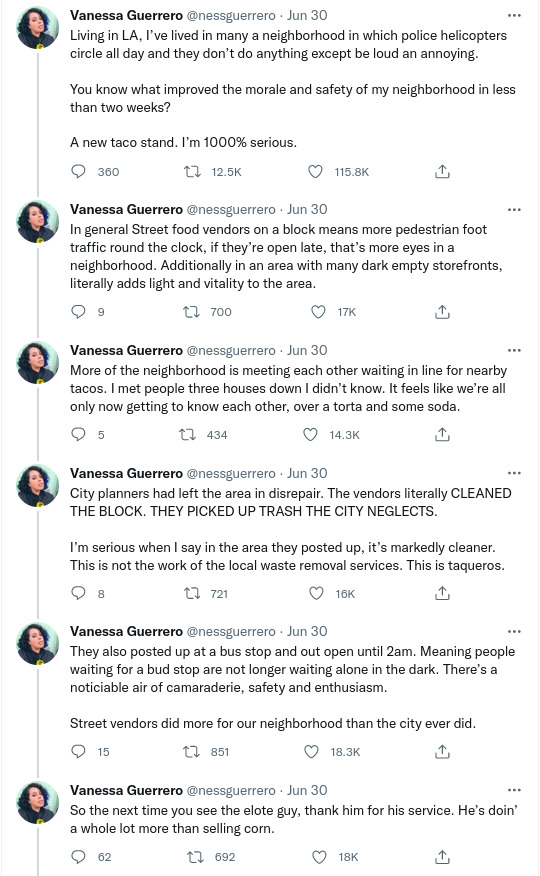The image size is (540, 876).
Task: Open the @nessguerrero handle on the last tweet
Action: click(x=231, y=791)
